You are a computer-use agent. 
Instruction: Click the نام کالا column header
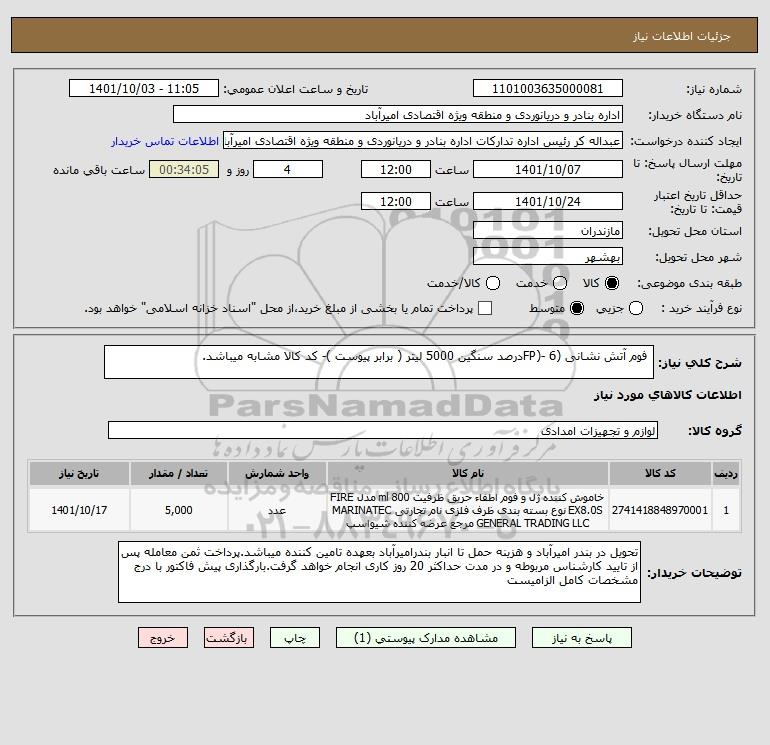pyautogui.click(x=468, y=473)
